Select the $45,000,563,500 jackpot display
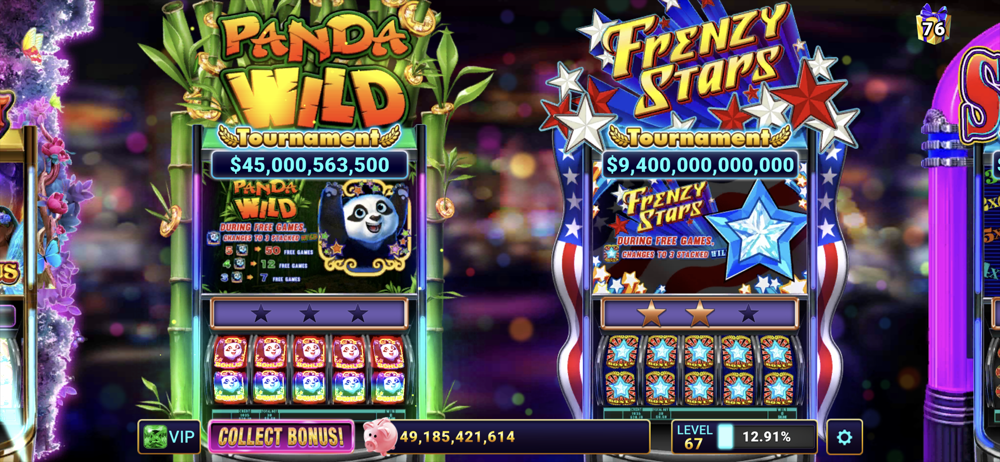The image size is (1000, 462). (310, 165)
